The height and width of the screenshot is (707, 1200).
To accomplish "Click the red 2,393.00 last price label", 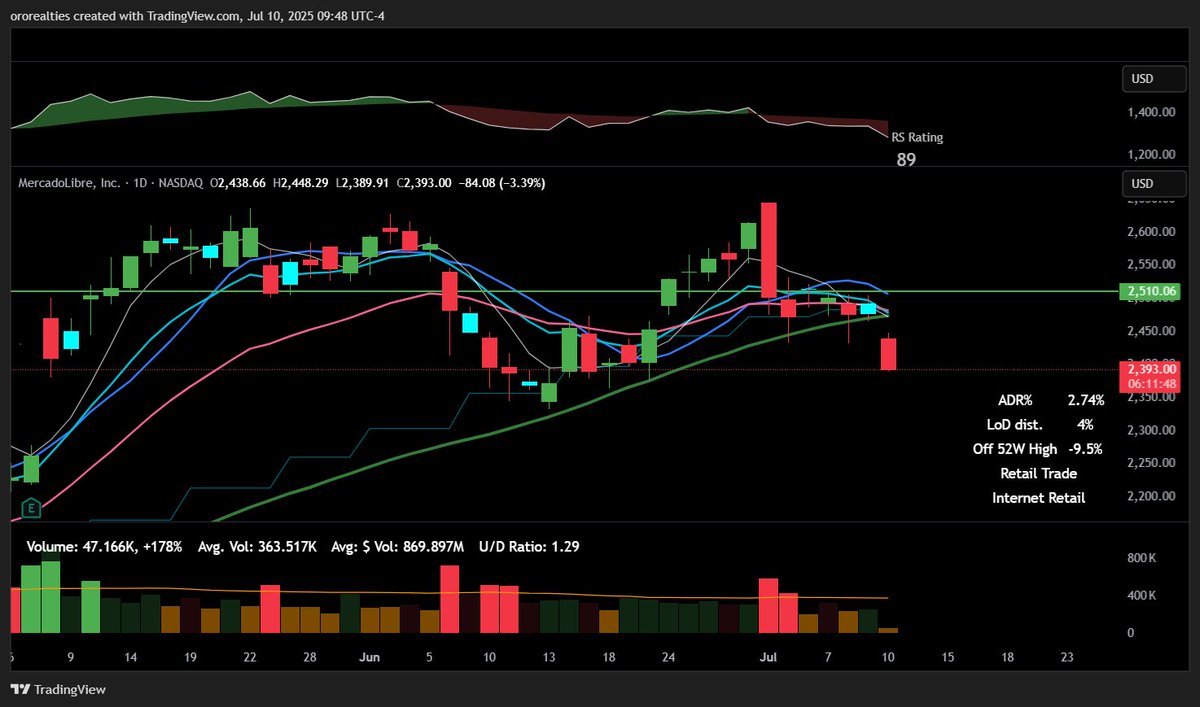I will (x=1152, y=369).
